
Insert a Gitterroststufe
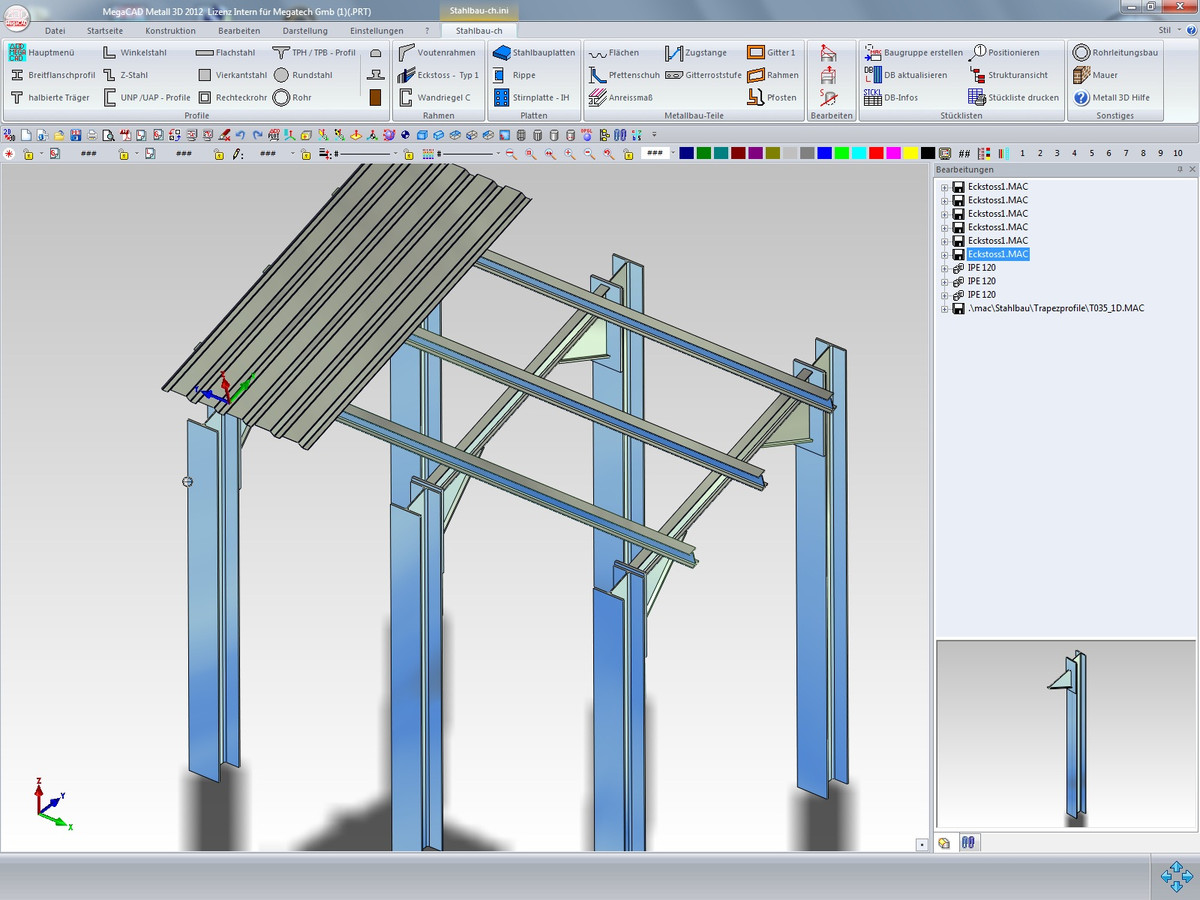[x=703, y=75]
